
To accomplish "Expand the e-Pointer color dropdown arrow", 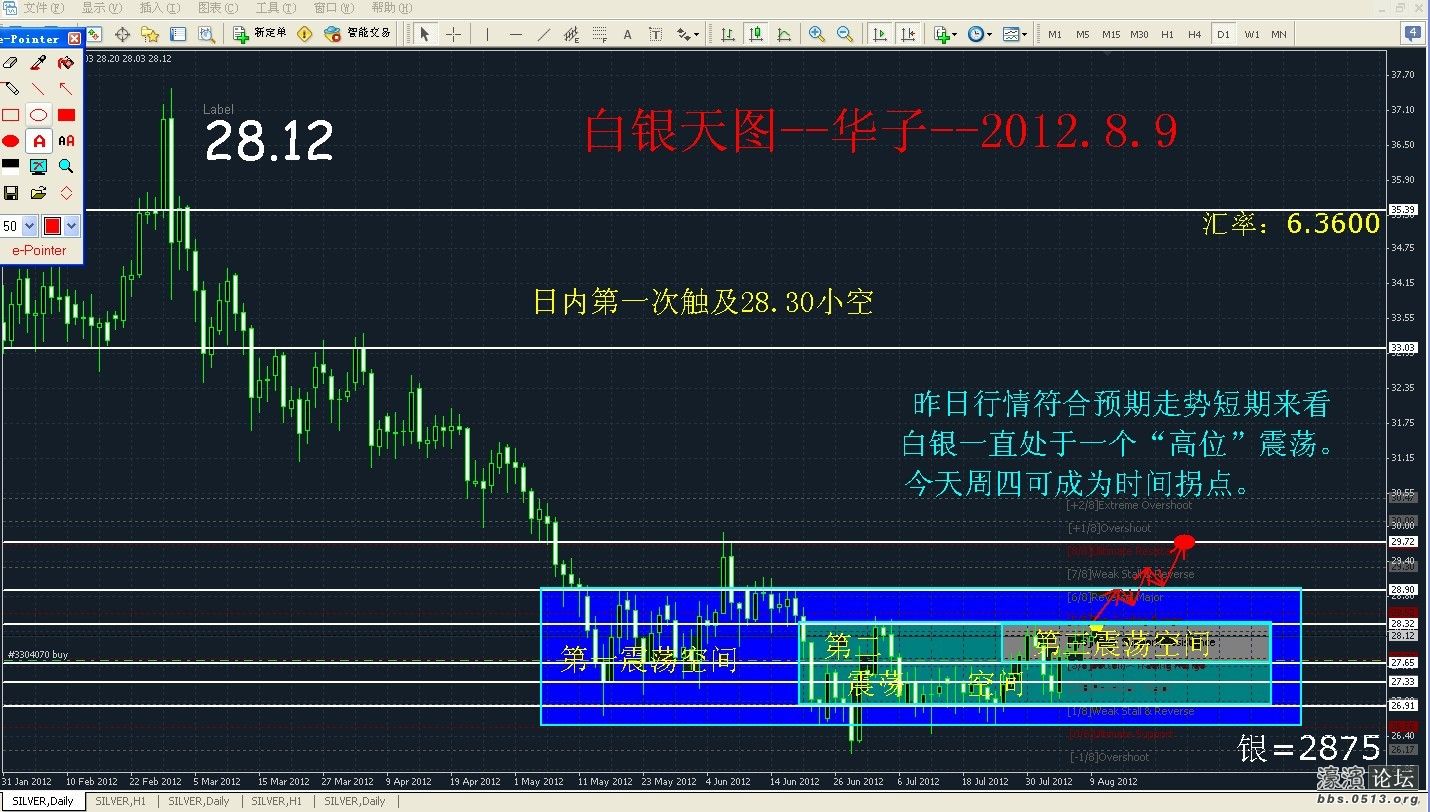I will tap(72, 226).
